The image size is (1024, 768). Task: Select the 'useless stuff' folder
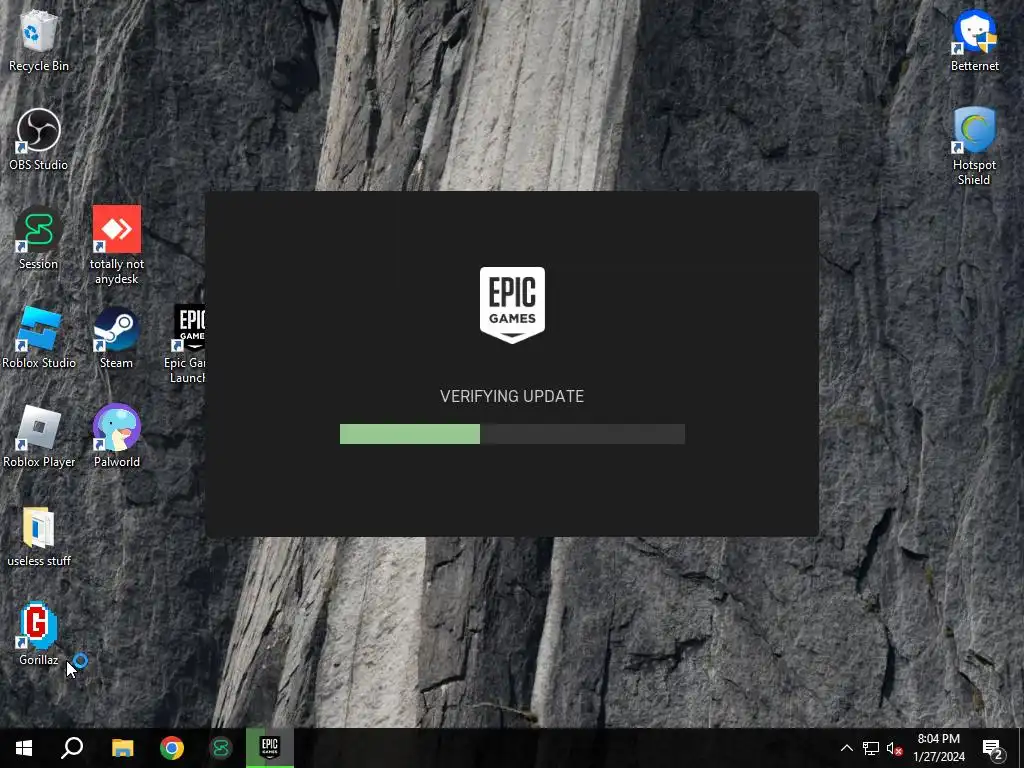39,536
